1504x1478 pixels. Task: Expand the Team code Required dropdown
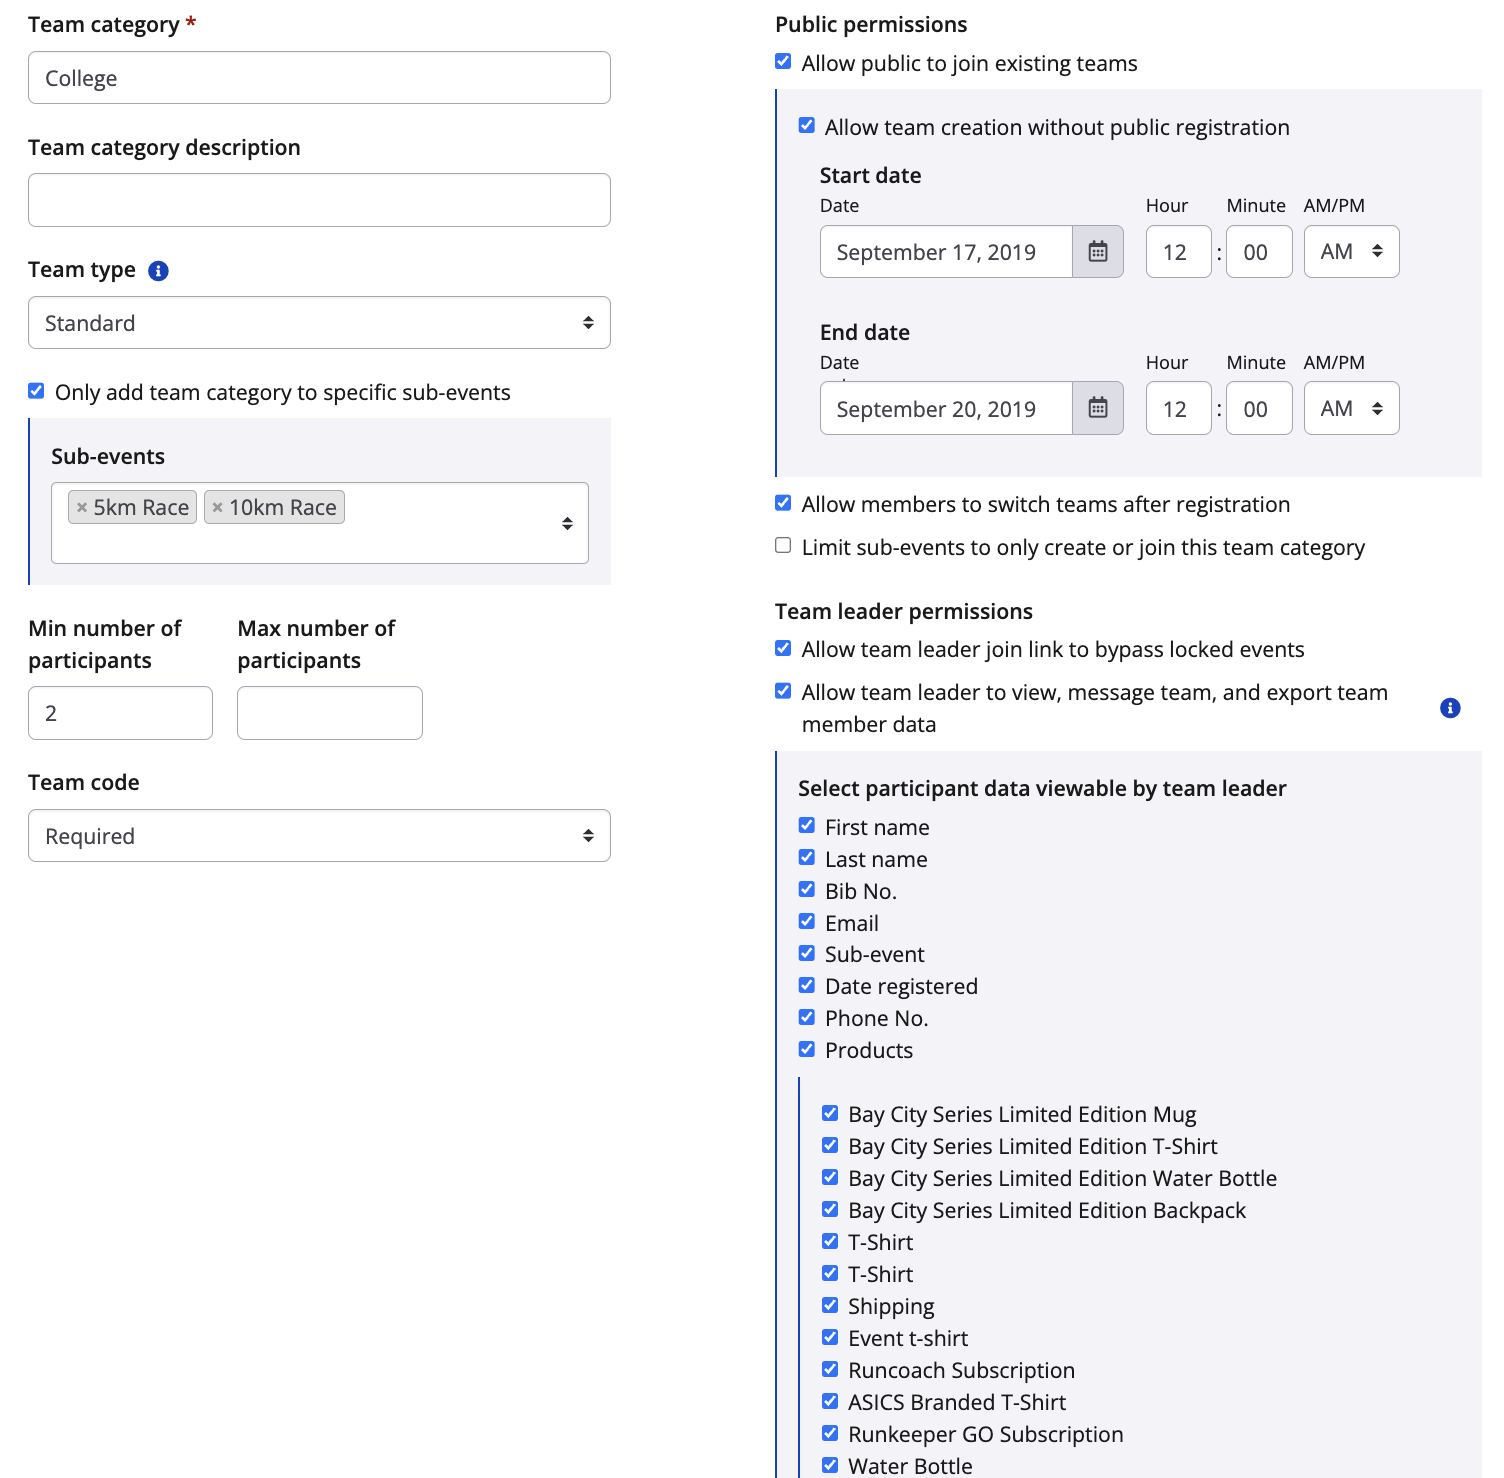coord(319,836)
